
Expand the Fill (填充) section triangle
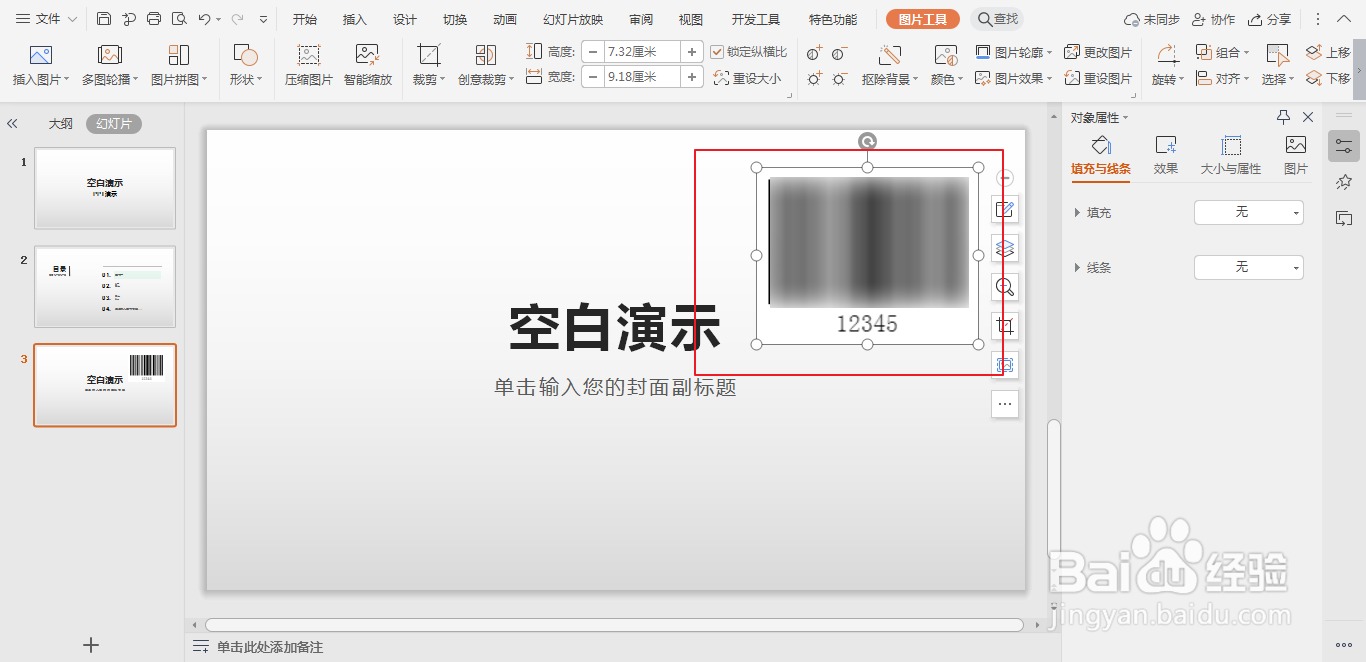pyautogui.click(x=1077, y=213)
